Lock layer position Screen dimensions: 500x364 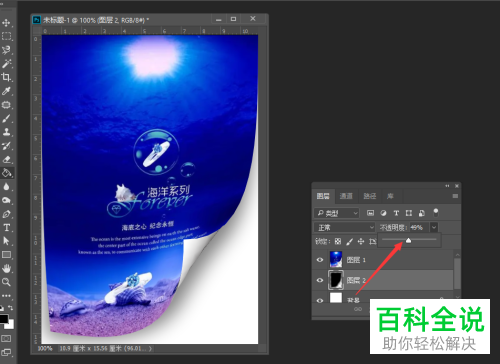pos(361,241)
